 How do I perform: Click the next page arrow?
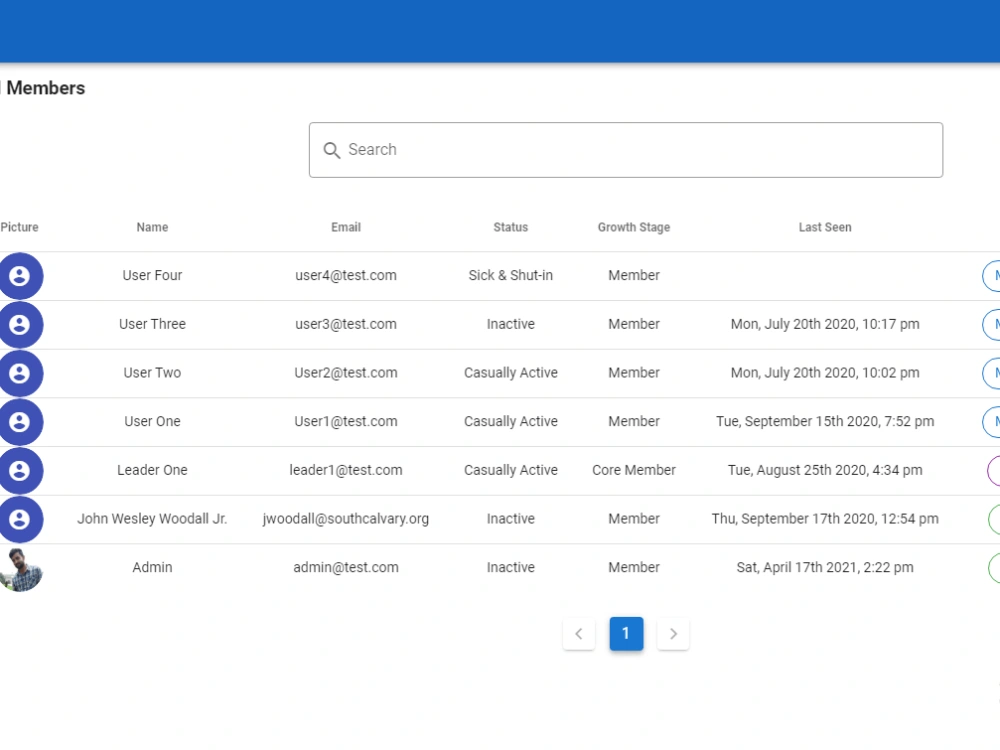(673, 633)
